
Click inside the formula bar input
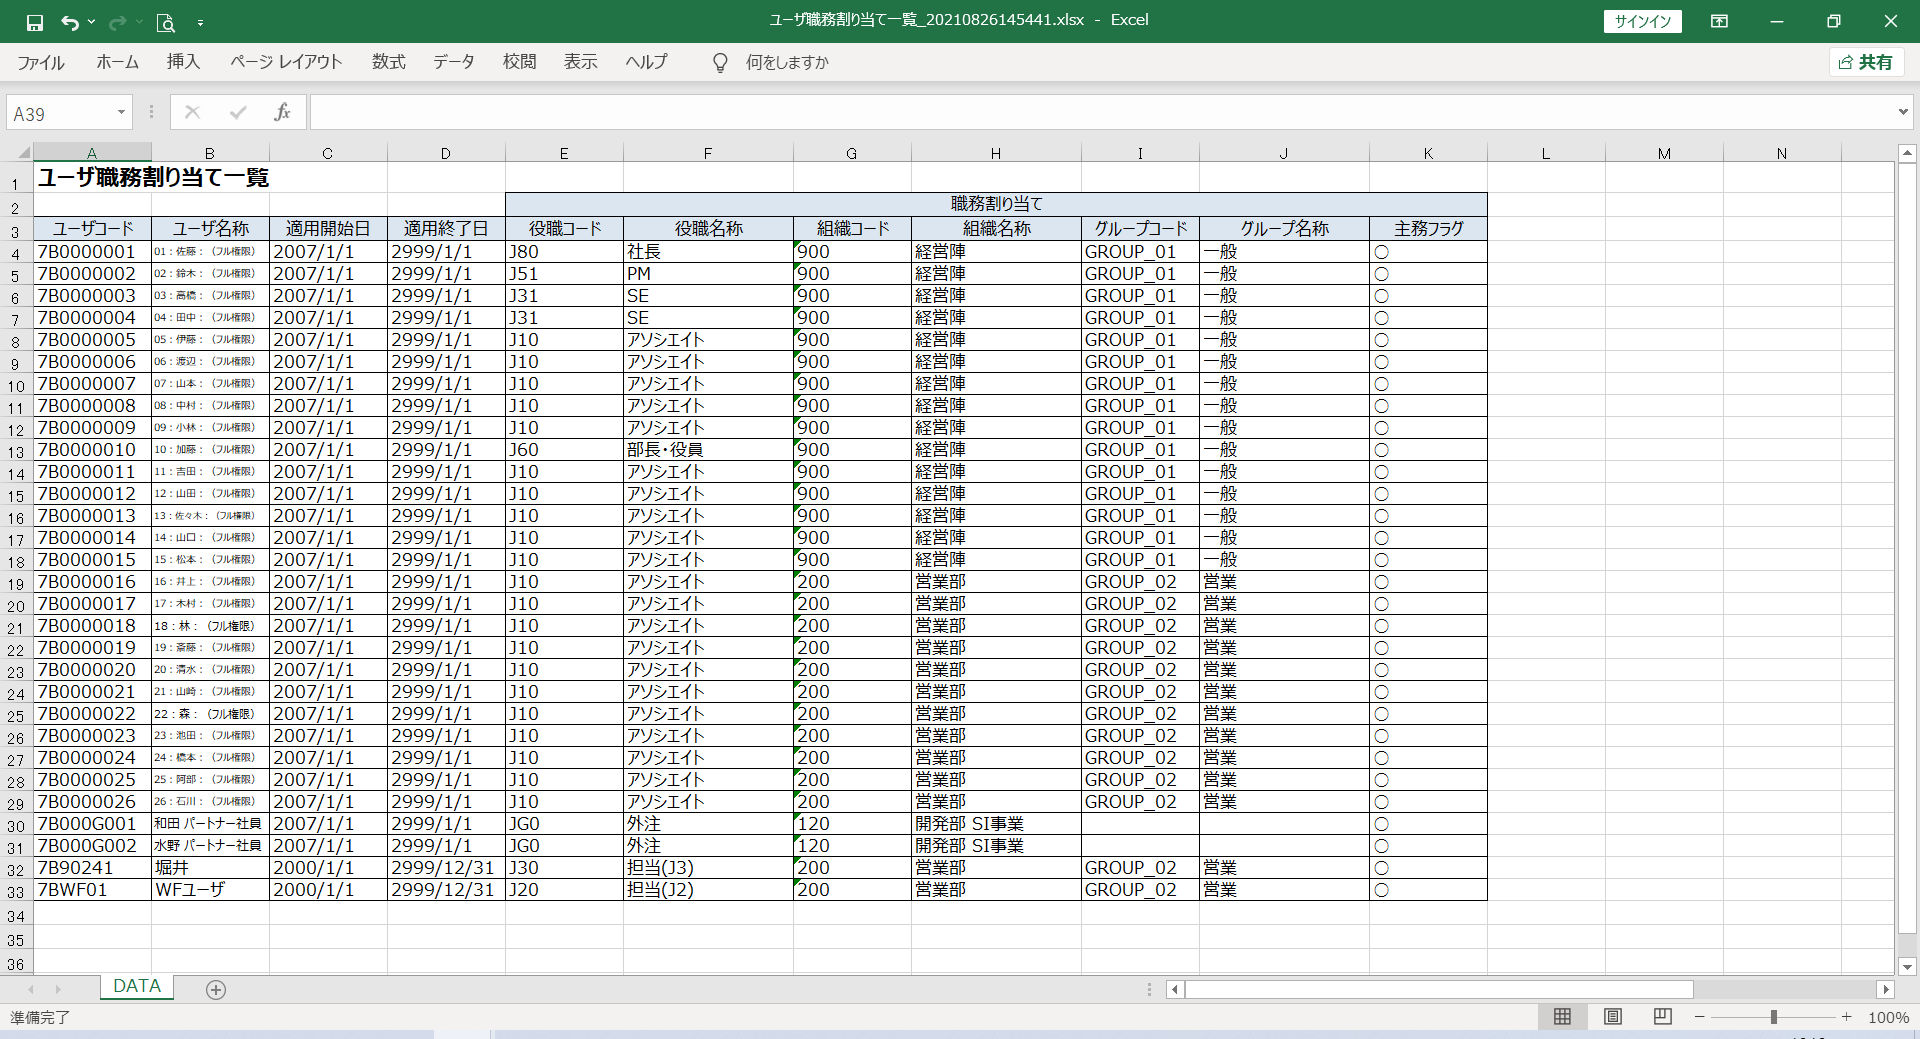point(1100,113)
